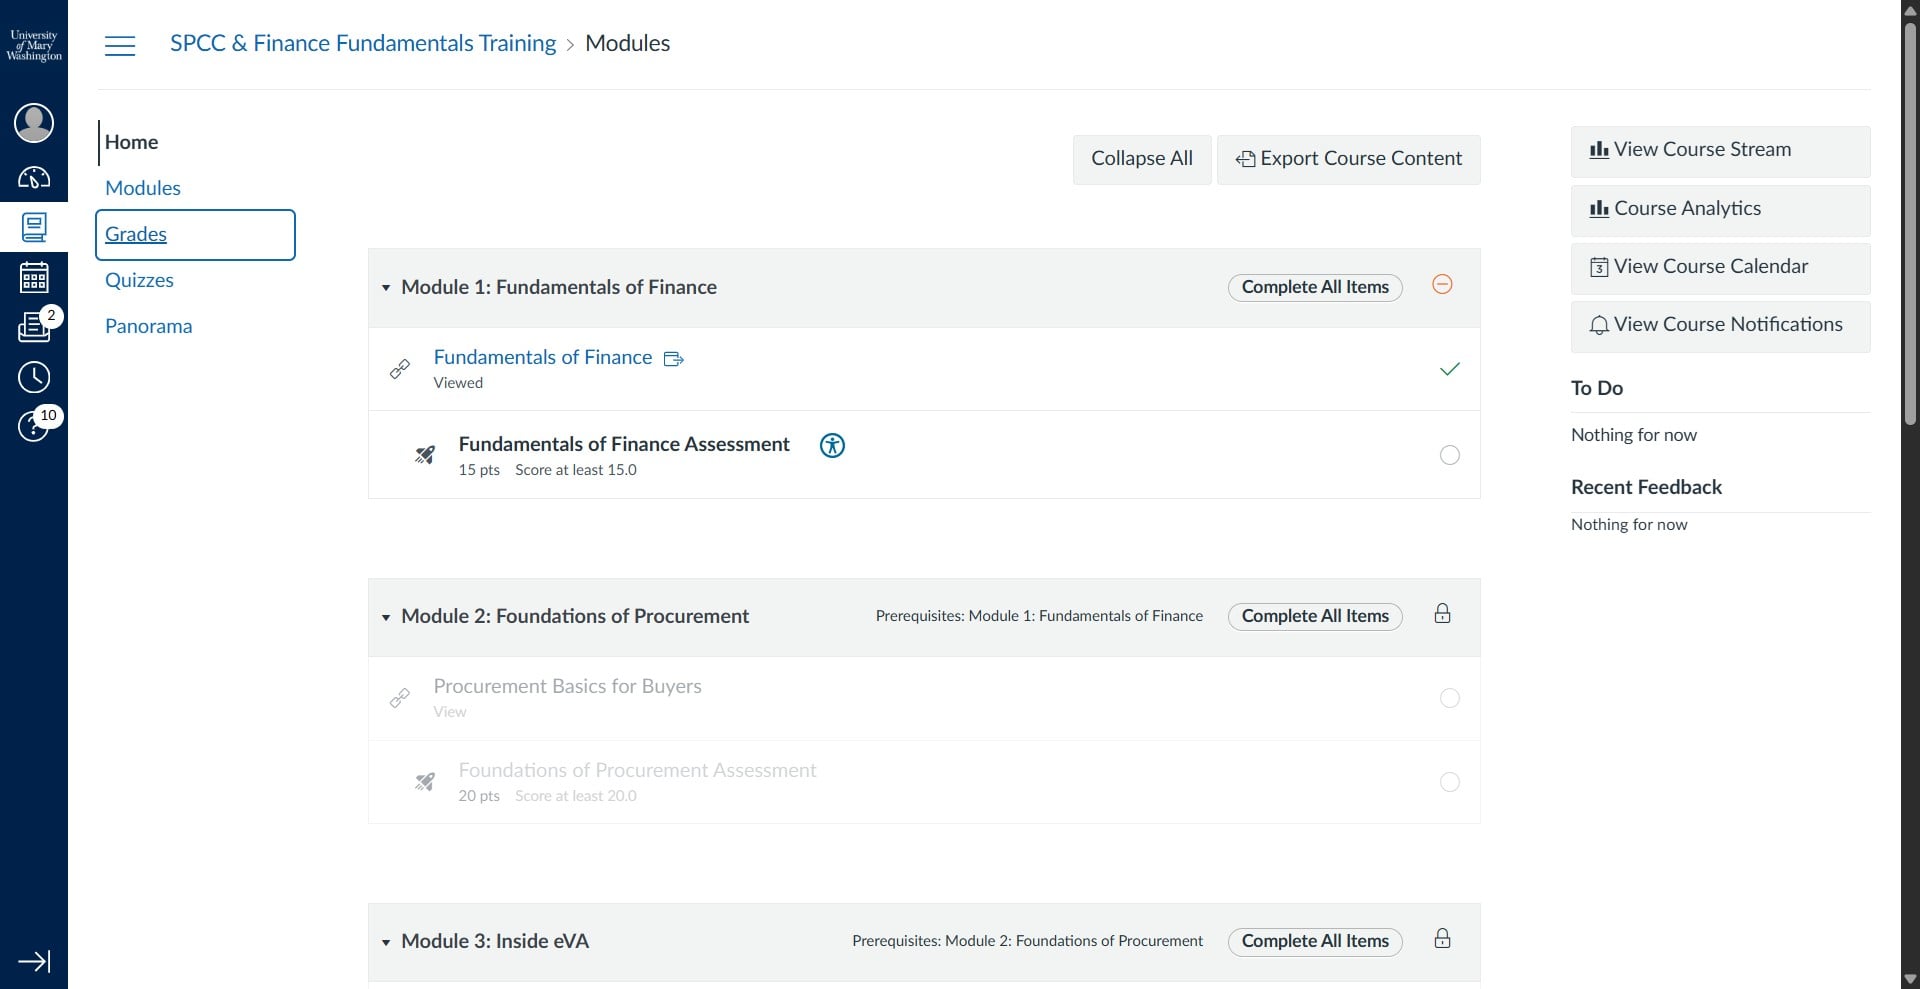View History via the clock icon
This screenshot has width=1920, height=989.
[34, 377]
